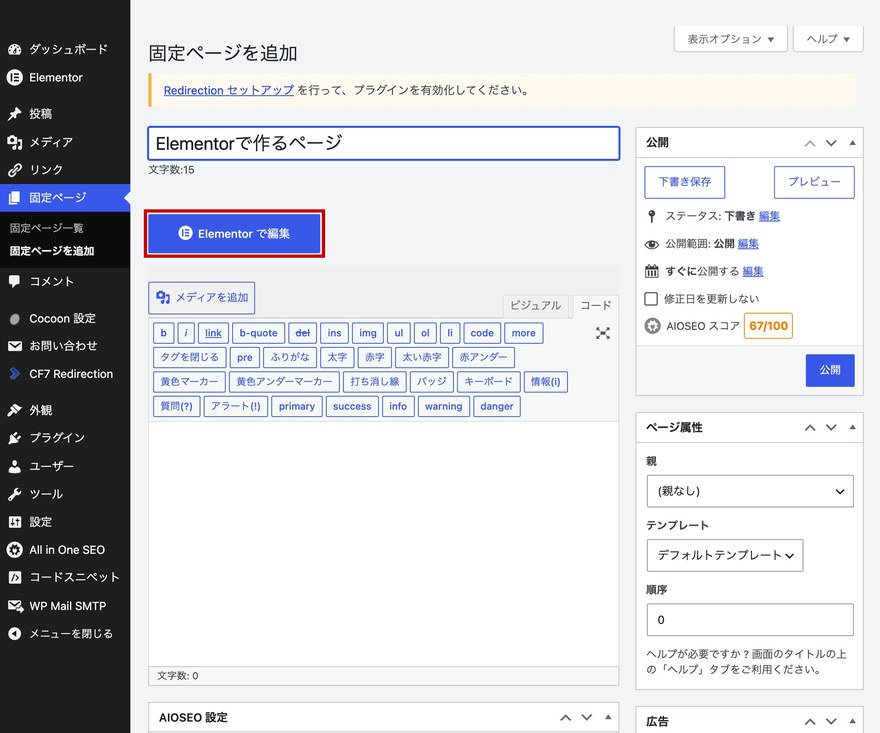This screenshot has width=880, height=733.
Task: Save the draft
Action: tap(685, 182)
